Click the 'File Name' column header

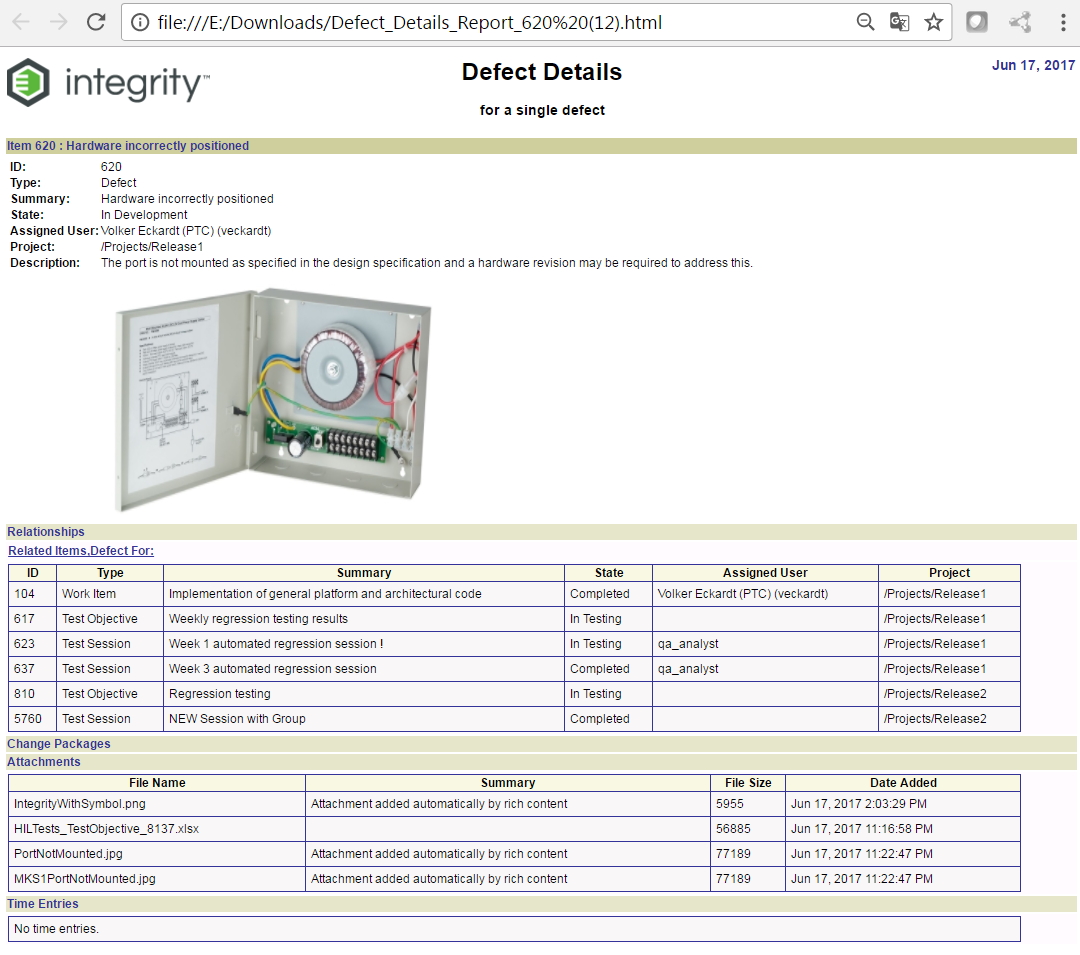click(x=157, y=783)
